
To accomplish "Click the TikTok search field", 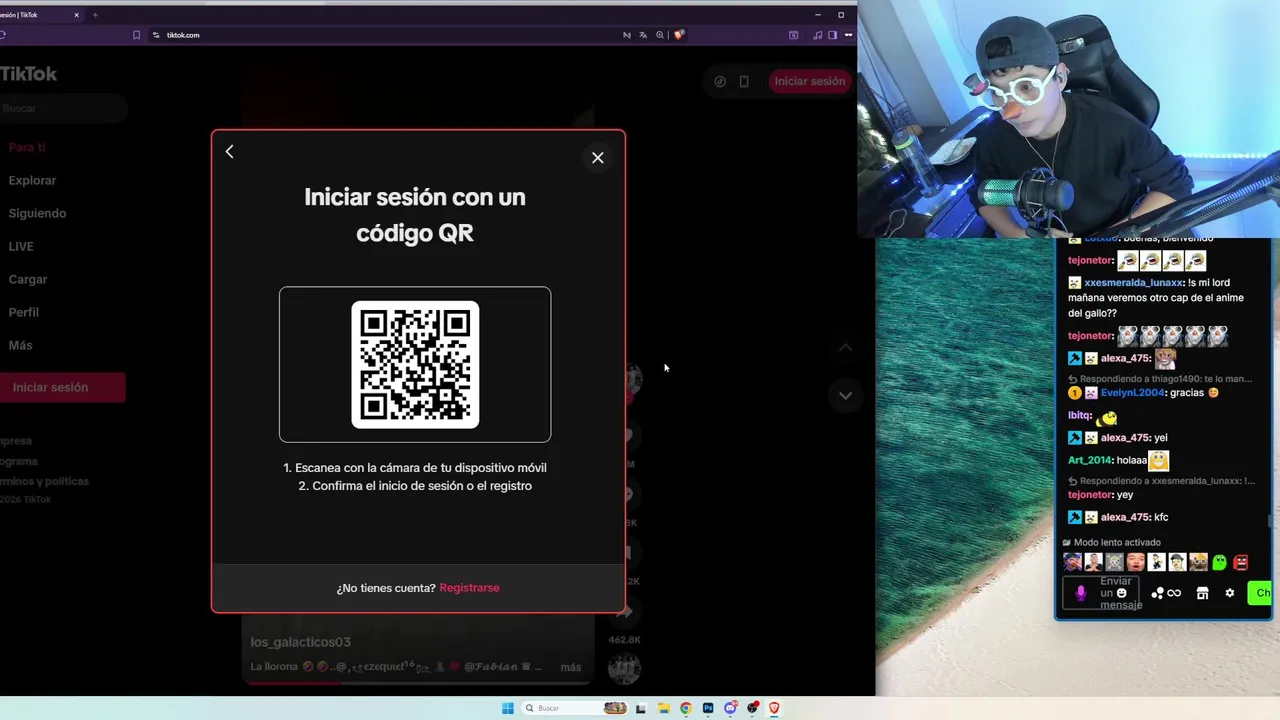I will (x=62, y=108).
